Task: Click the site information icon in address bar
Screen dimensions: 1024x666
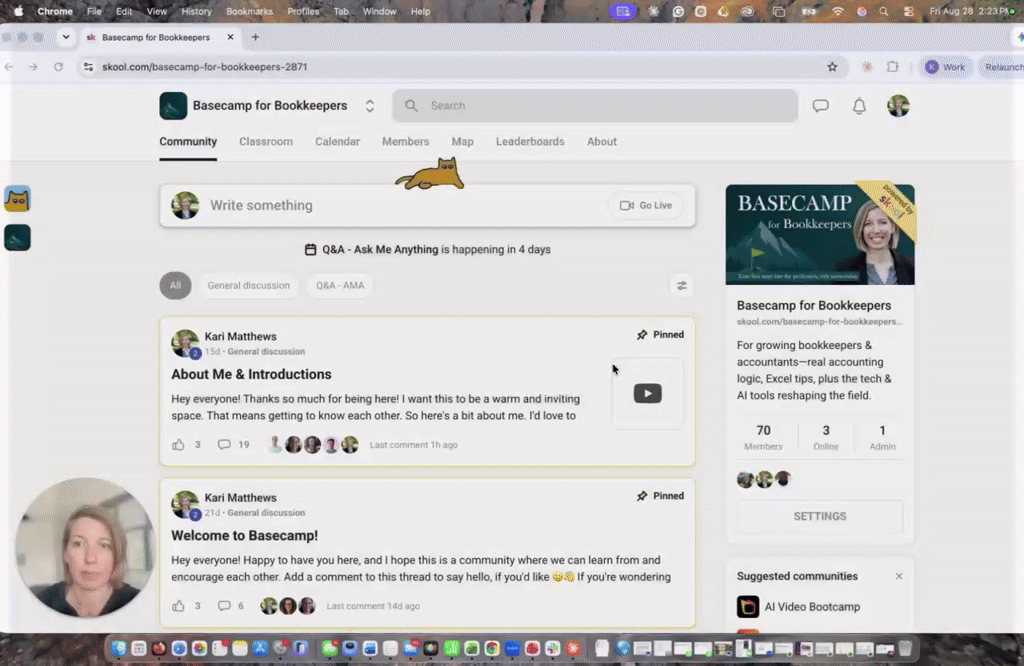Action: 88,67
